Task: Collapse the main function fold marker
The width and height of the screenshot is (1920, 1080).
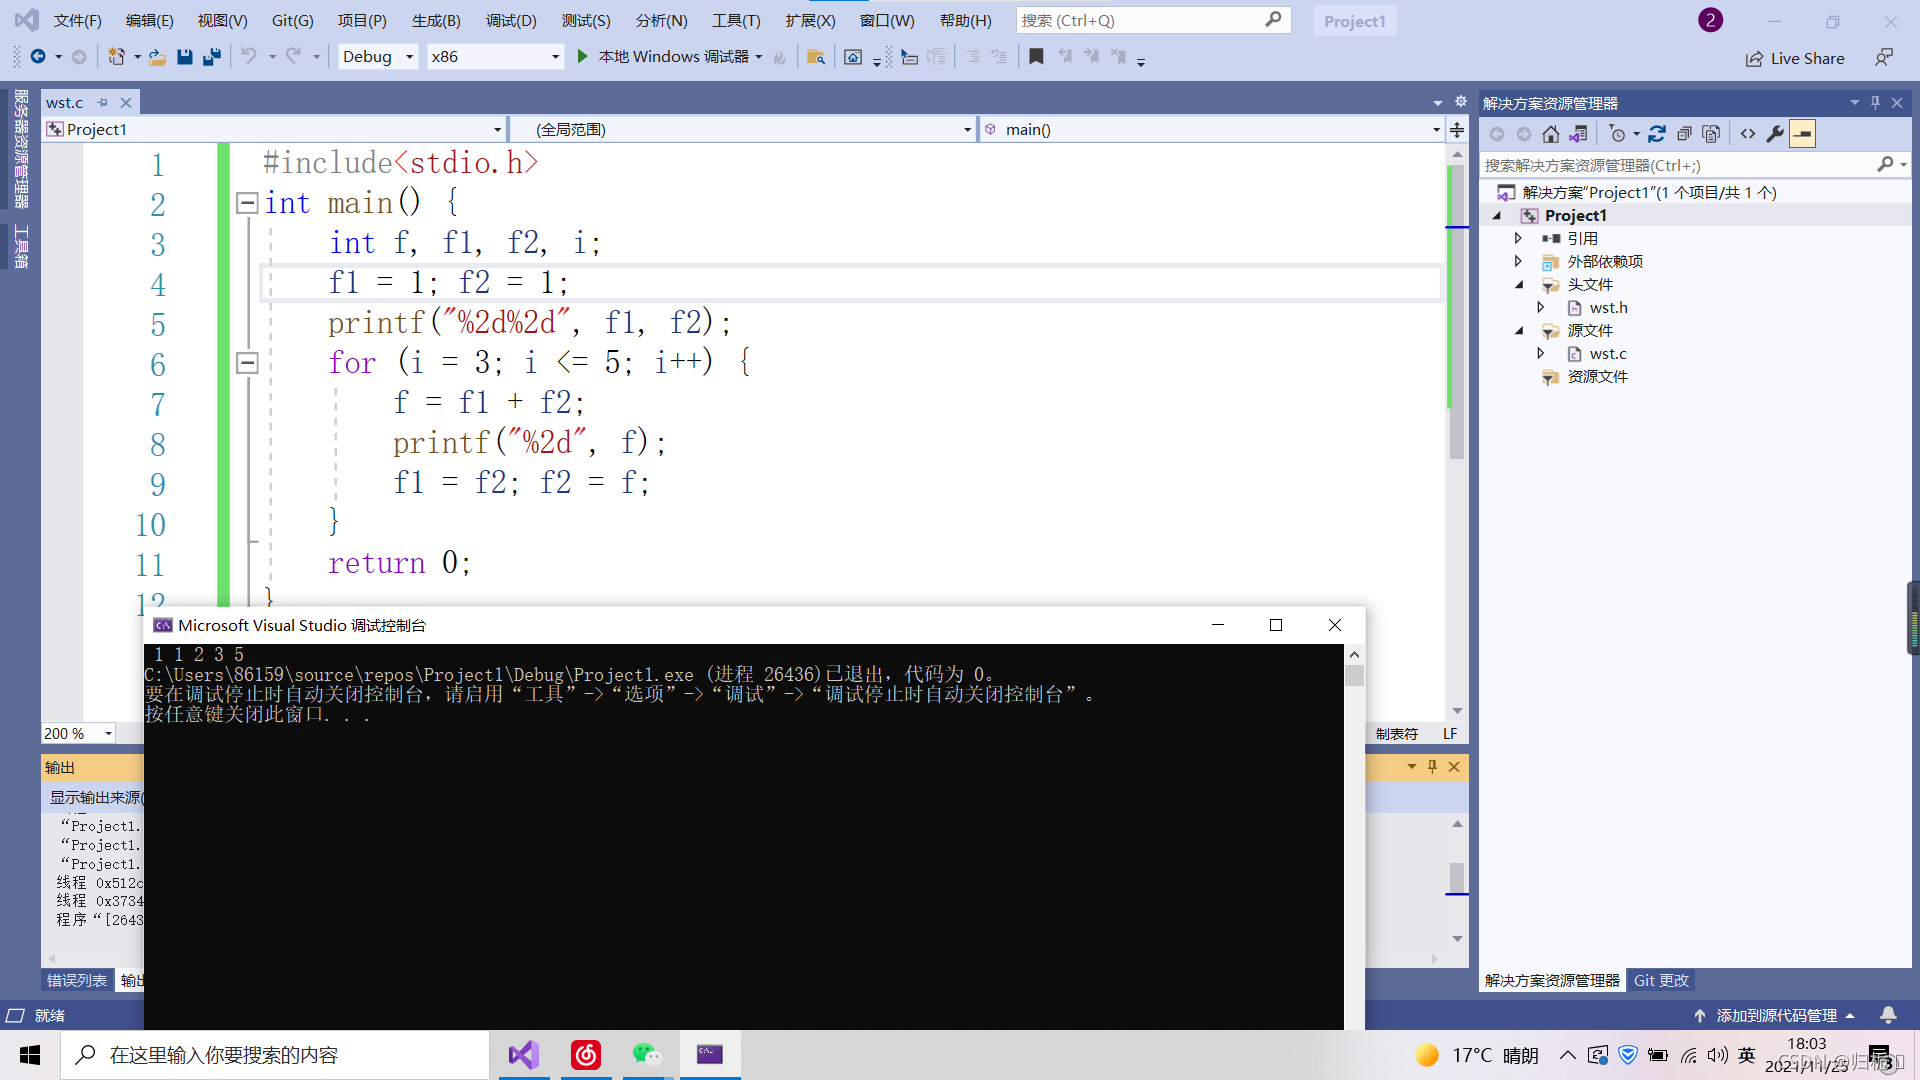Action: click(247, 203)
